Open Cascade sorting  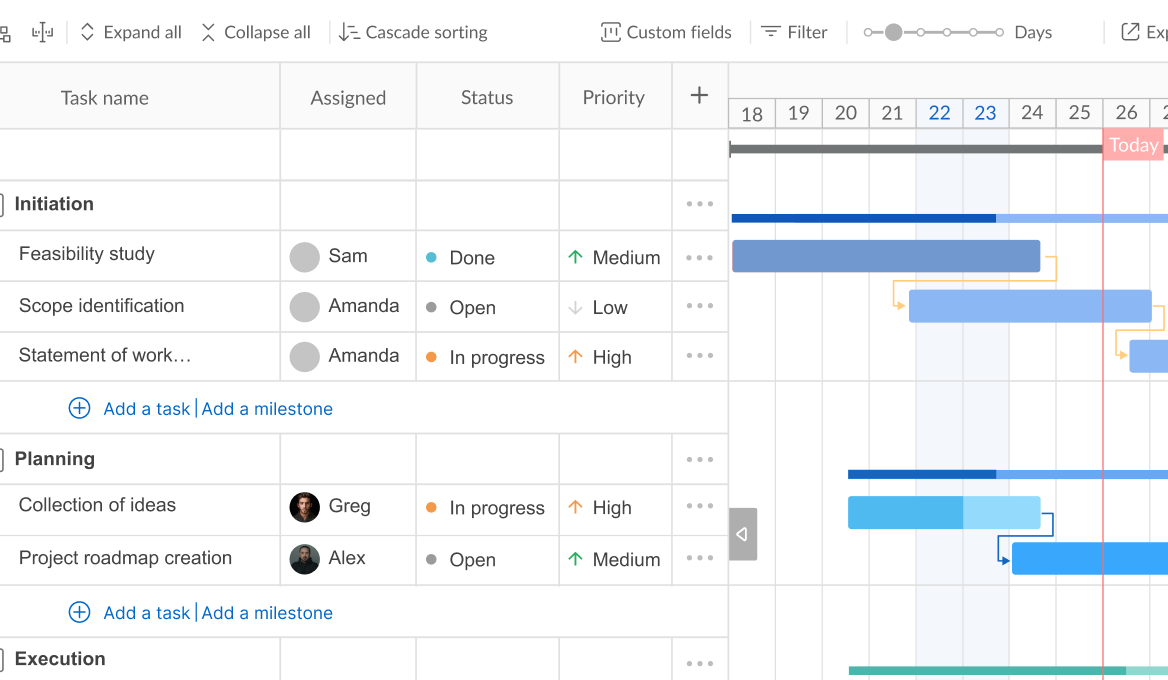413,32
